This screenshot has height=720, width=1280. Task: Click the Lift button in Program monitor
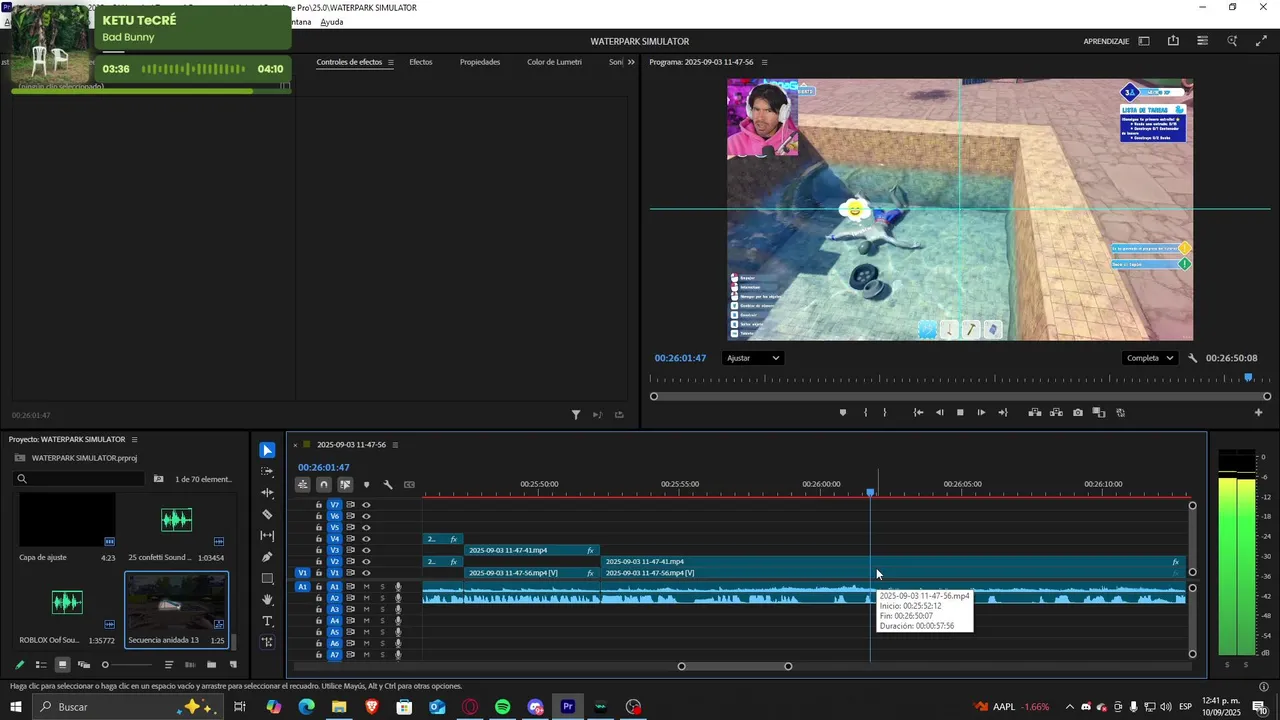(x=1035, y=412)
